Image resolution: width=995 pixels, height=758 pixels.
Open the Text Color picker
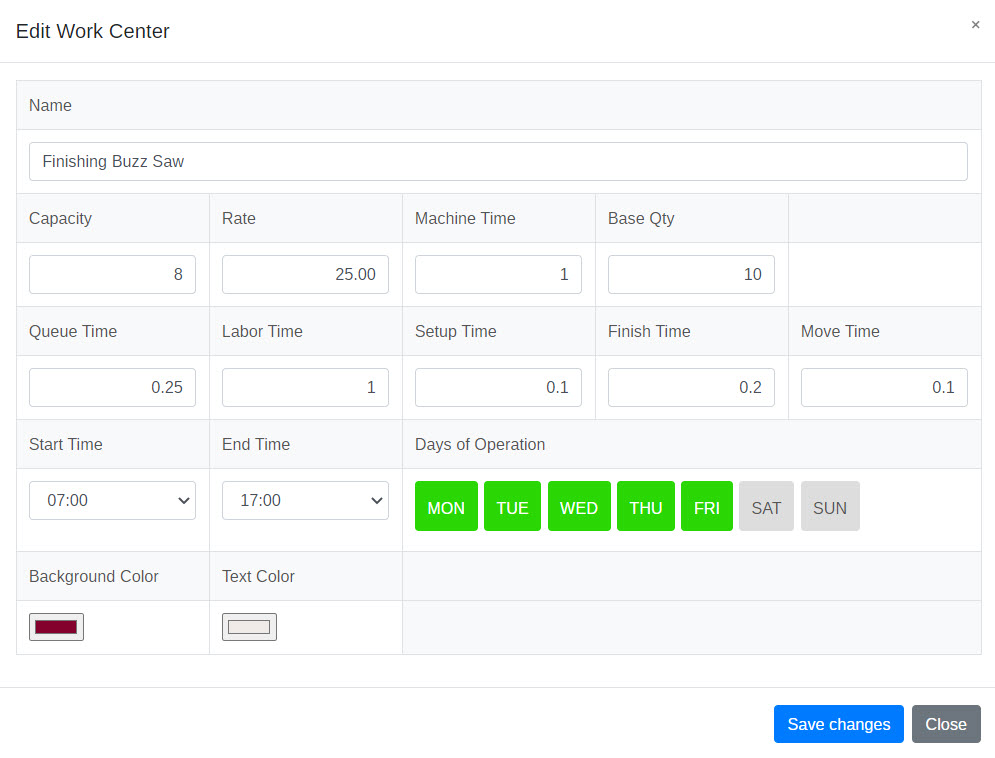[x=249, y=627]
